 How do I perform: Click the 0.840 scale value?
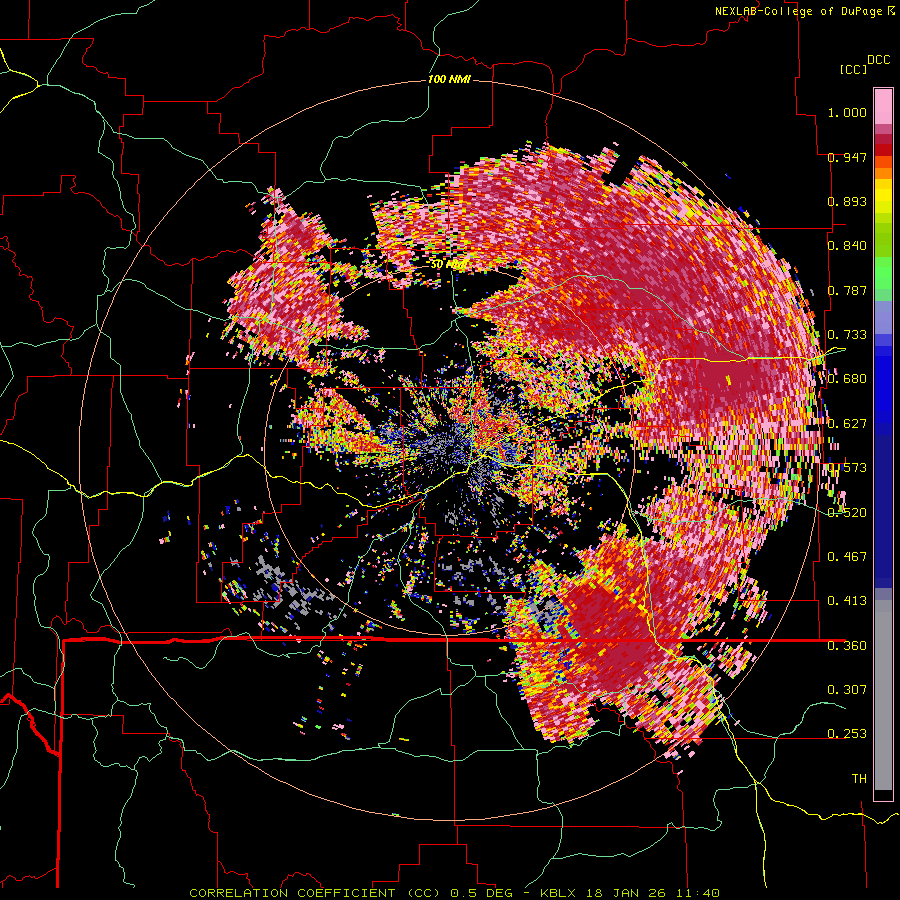(x=847, y=246)
